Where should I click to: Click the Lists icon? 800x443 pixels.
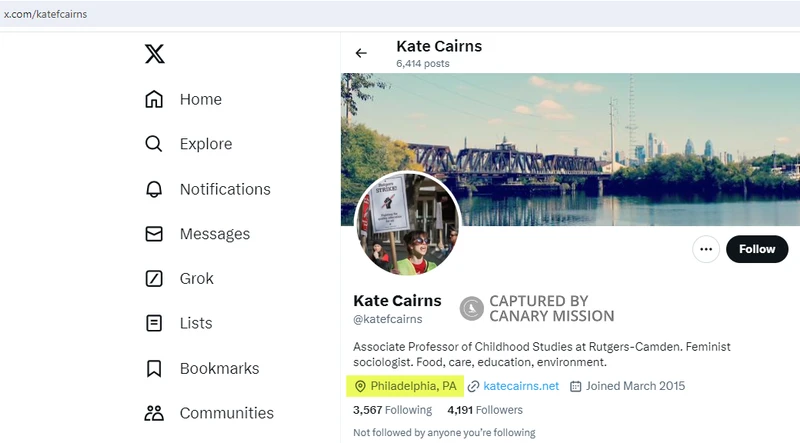[x=154, y=323]
